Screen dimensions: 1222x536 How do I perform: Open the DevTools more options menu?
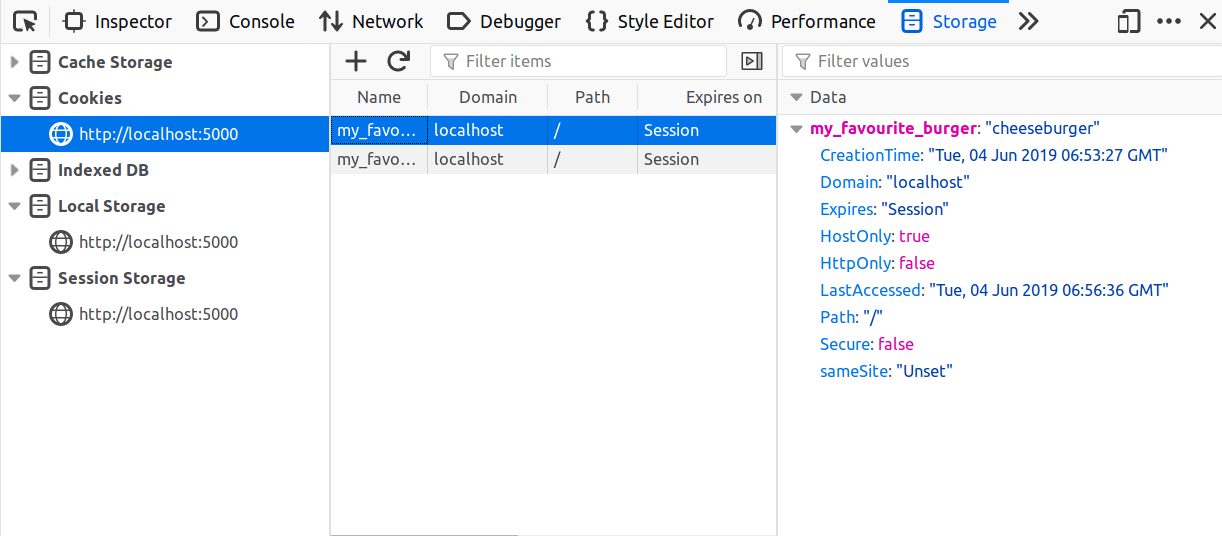click(1168, 21)
